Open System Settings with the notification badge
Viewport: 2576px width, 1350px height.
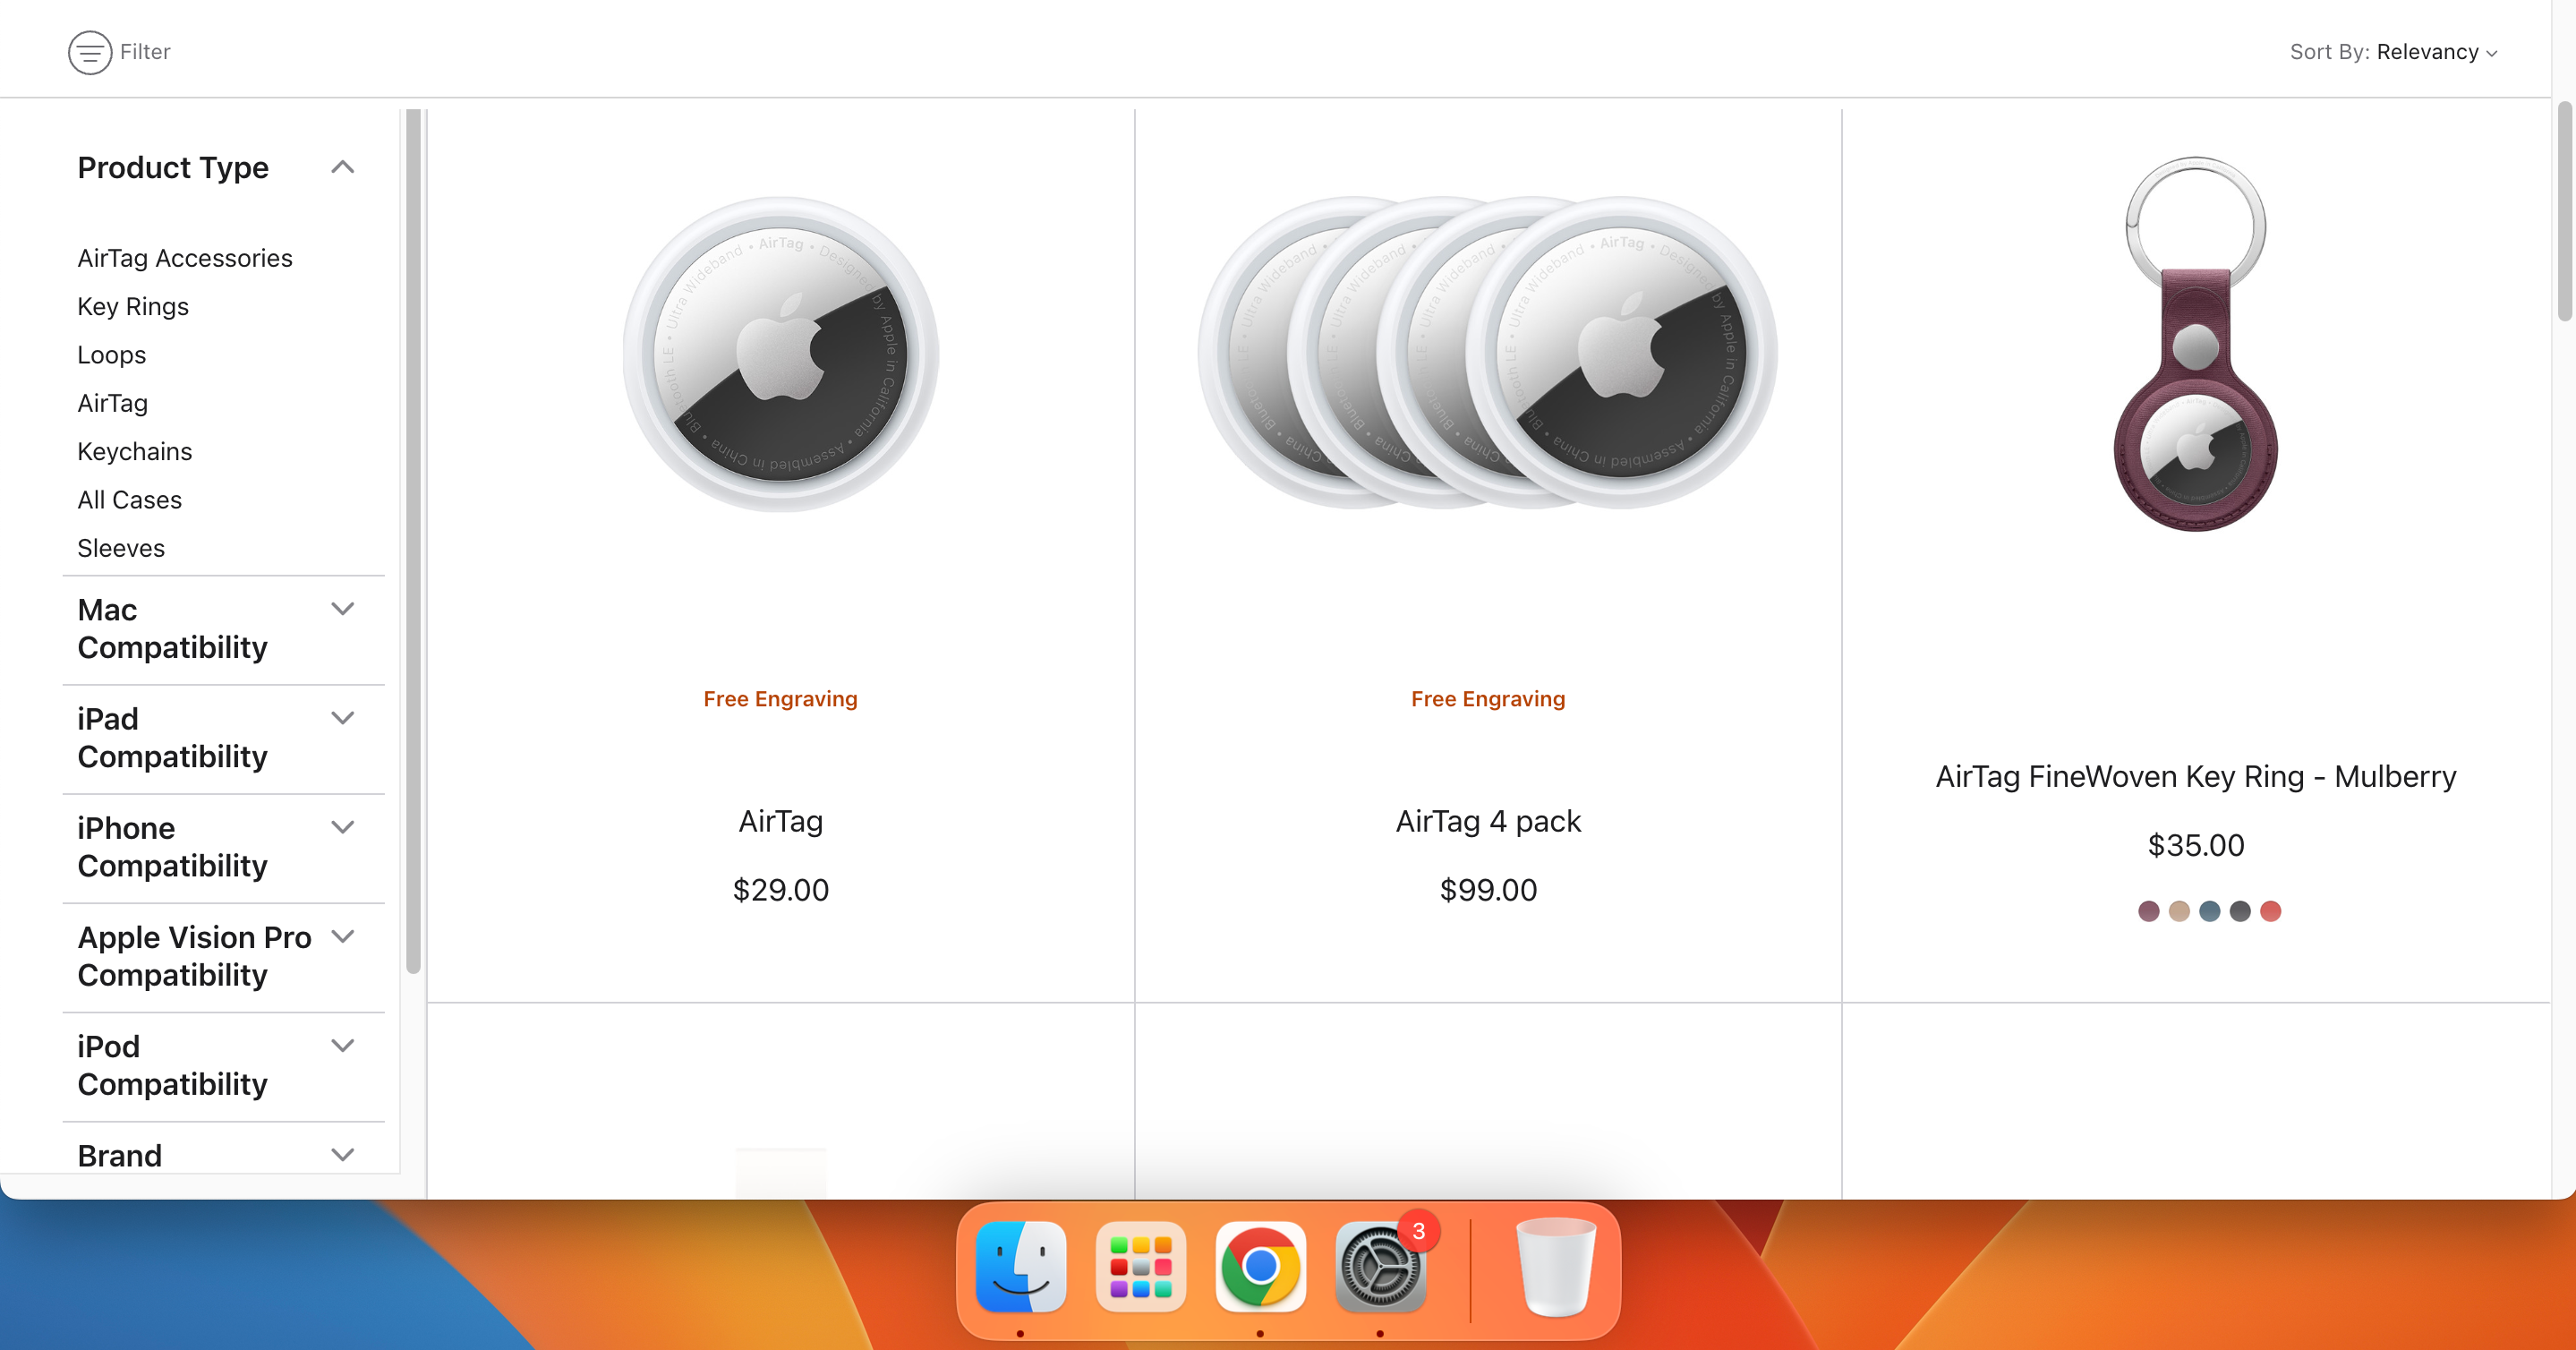pyautogui.click(x=1380, y=1268)
